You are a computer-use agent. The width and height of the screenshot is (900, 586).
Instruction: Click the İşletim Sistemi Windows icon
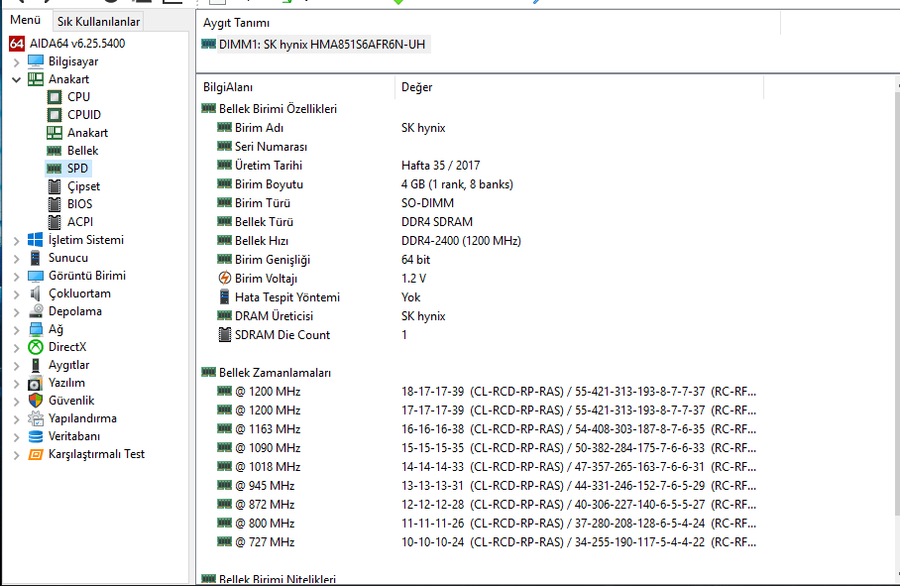36,240
